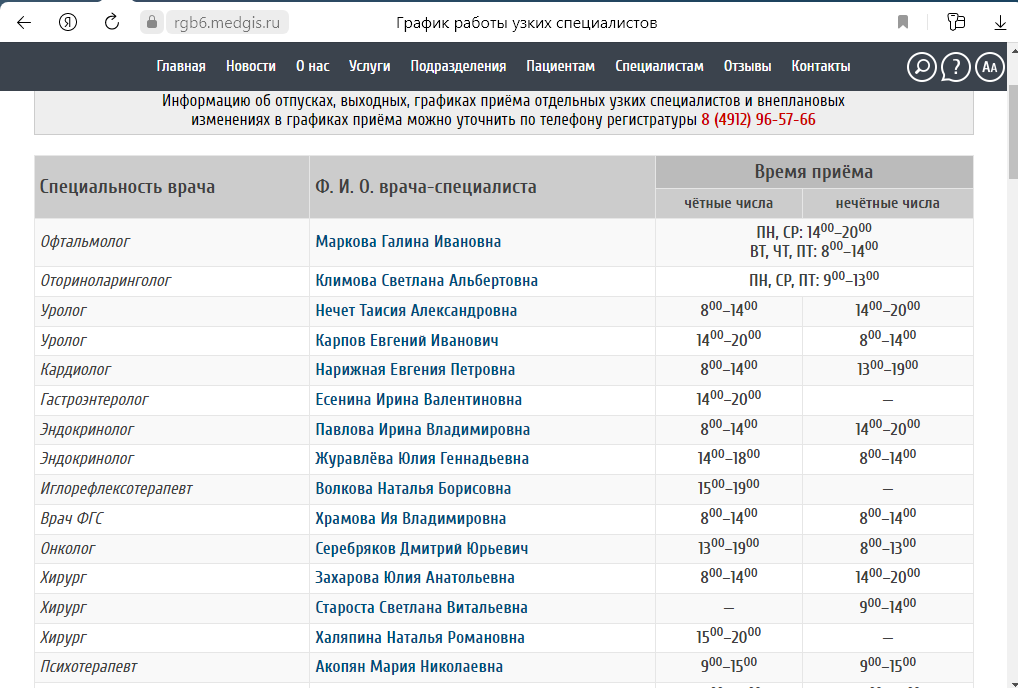Go to the Новости menu item
The height and width of the screenshot is (688, 1018).
(251, 67)
